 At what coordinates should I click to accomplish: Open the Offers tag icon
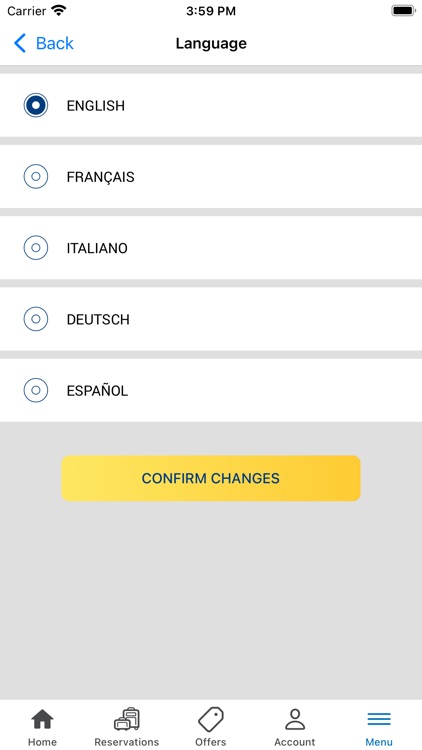tap(211, 719)
